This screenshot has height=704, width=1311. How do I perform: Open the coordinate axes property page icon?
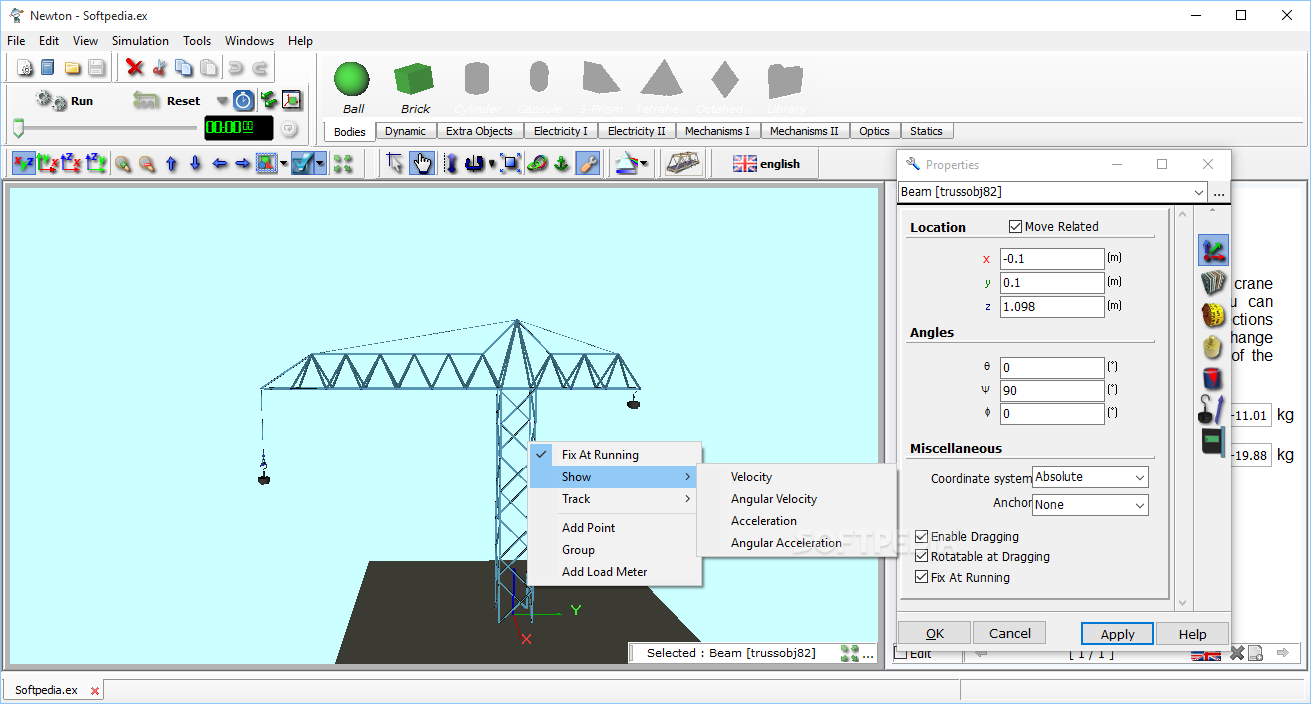coord(1213,250)
